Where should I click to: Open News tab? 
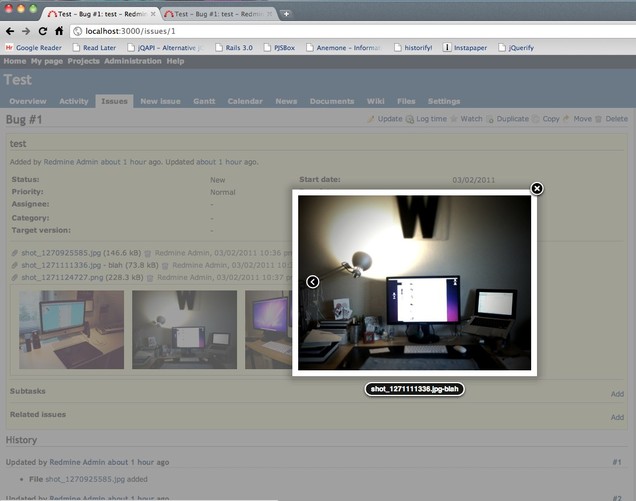(x=286, y=101)
